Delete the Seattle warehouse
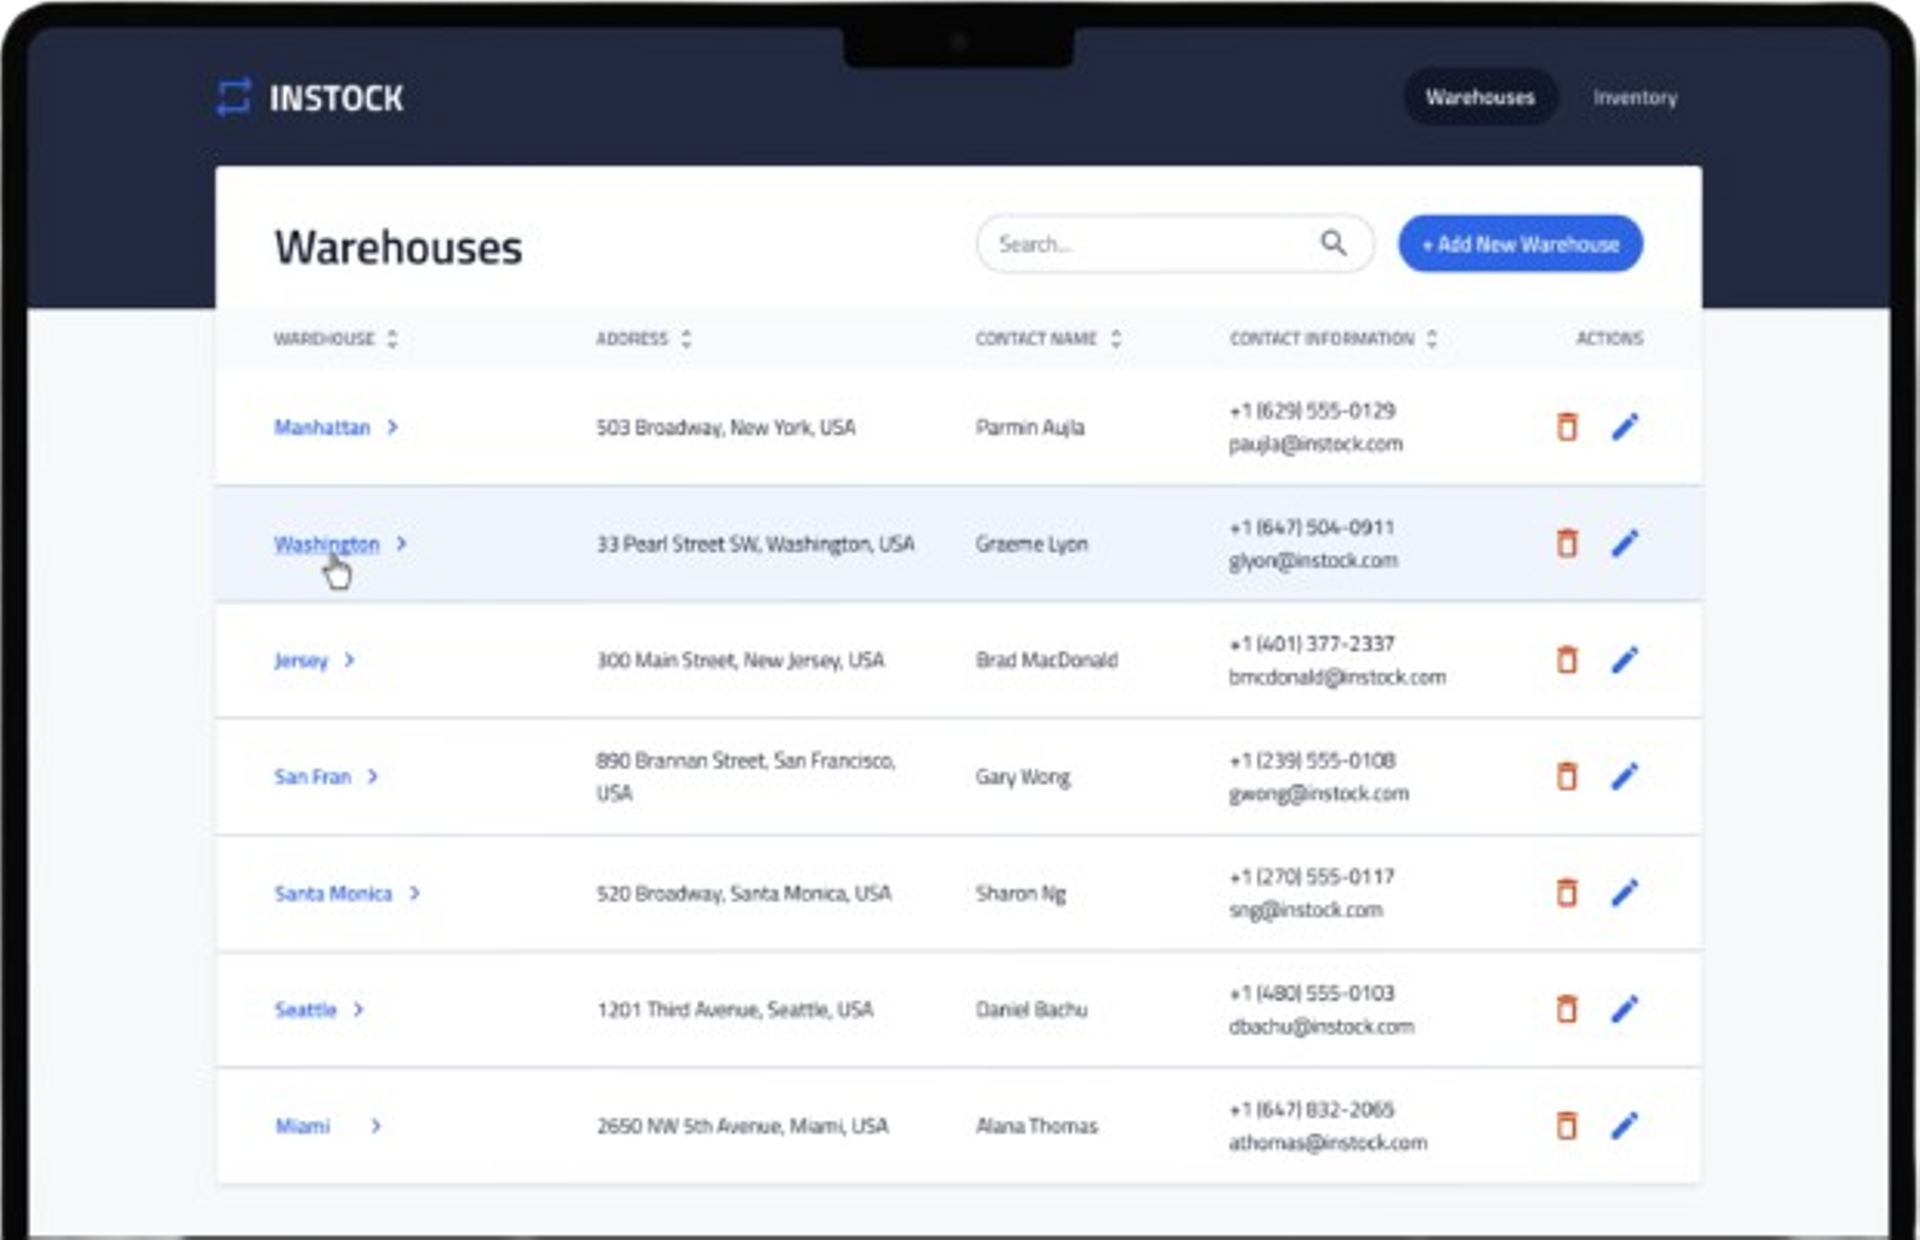This screenshot has height=1240, width=1920. tap(1567, 1009)
